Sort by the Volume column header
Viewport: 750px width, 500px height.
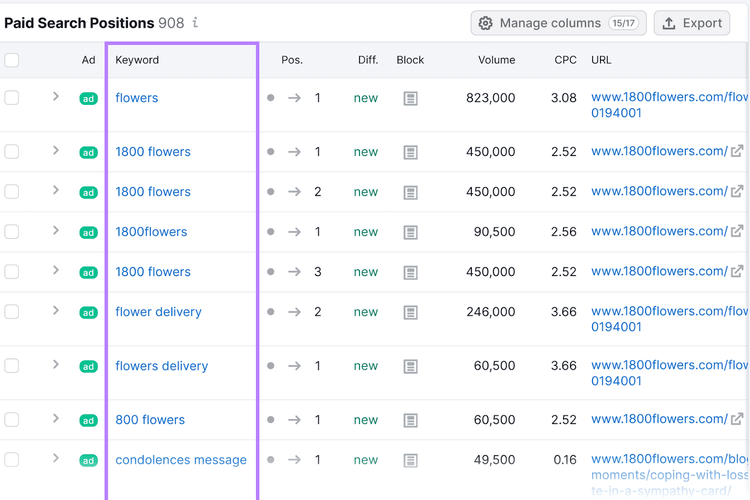[x=496, y=60]
